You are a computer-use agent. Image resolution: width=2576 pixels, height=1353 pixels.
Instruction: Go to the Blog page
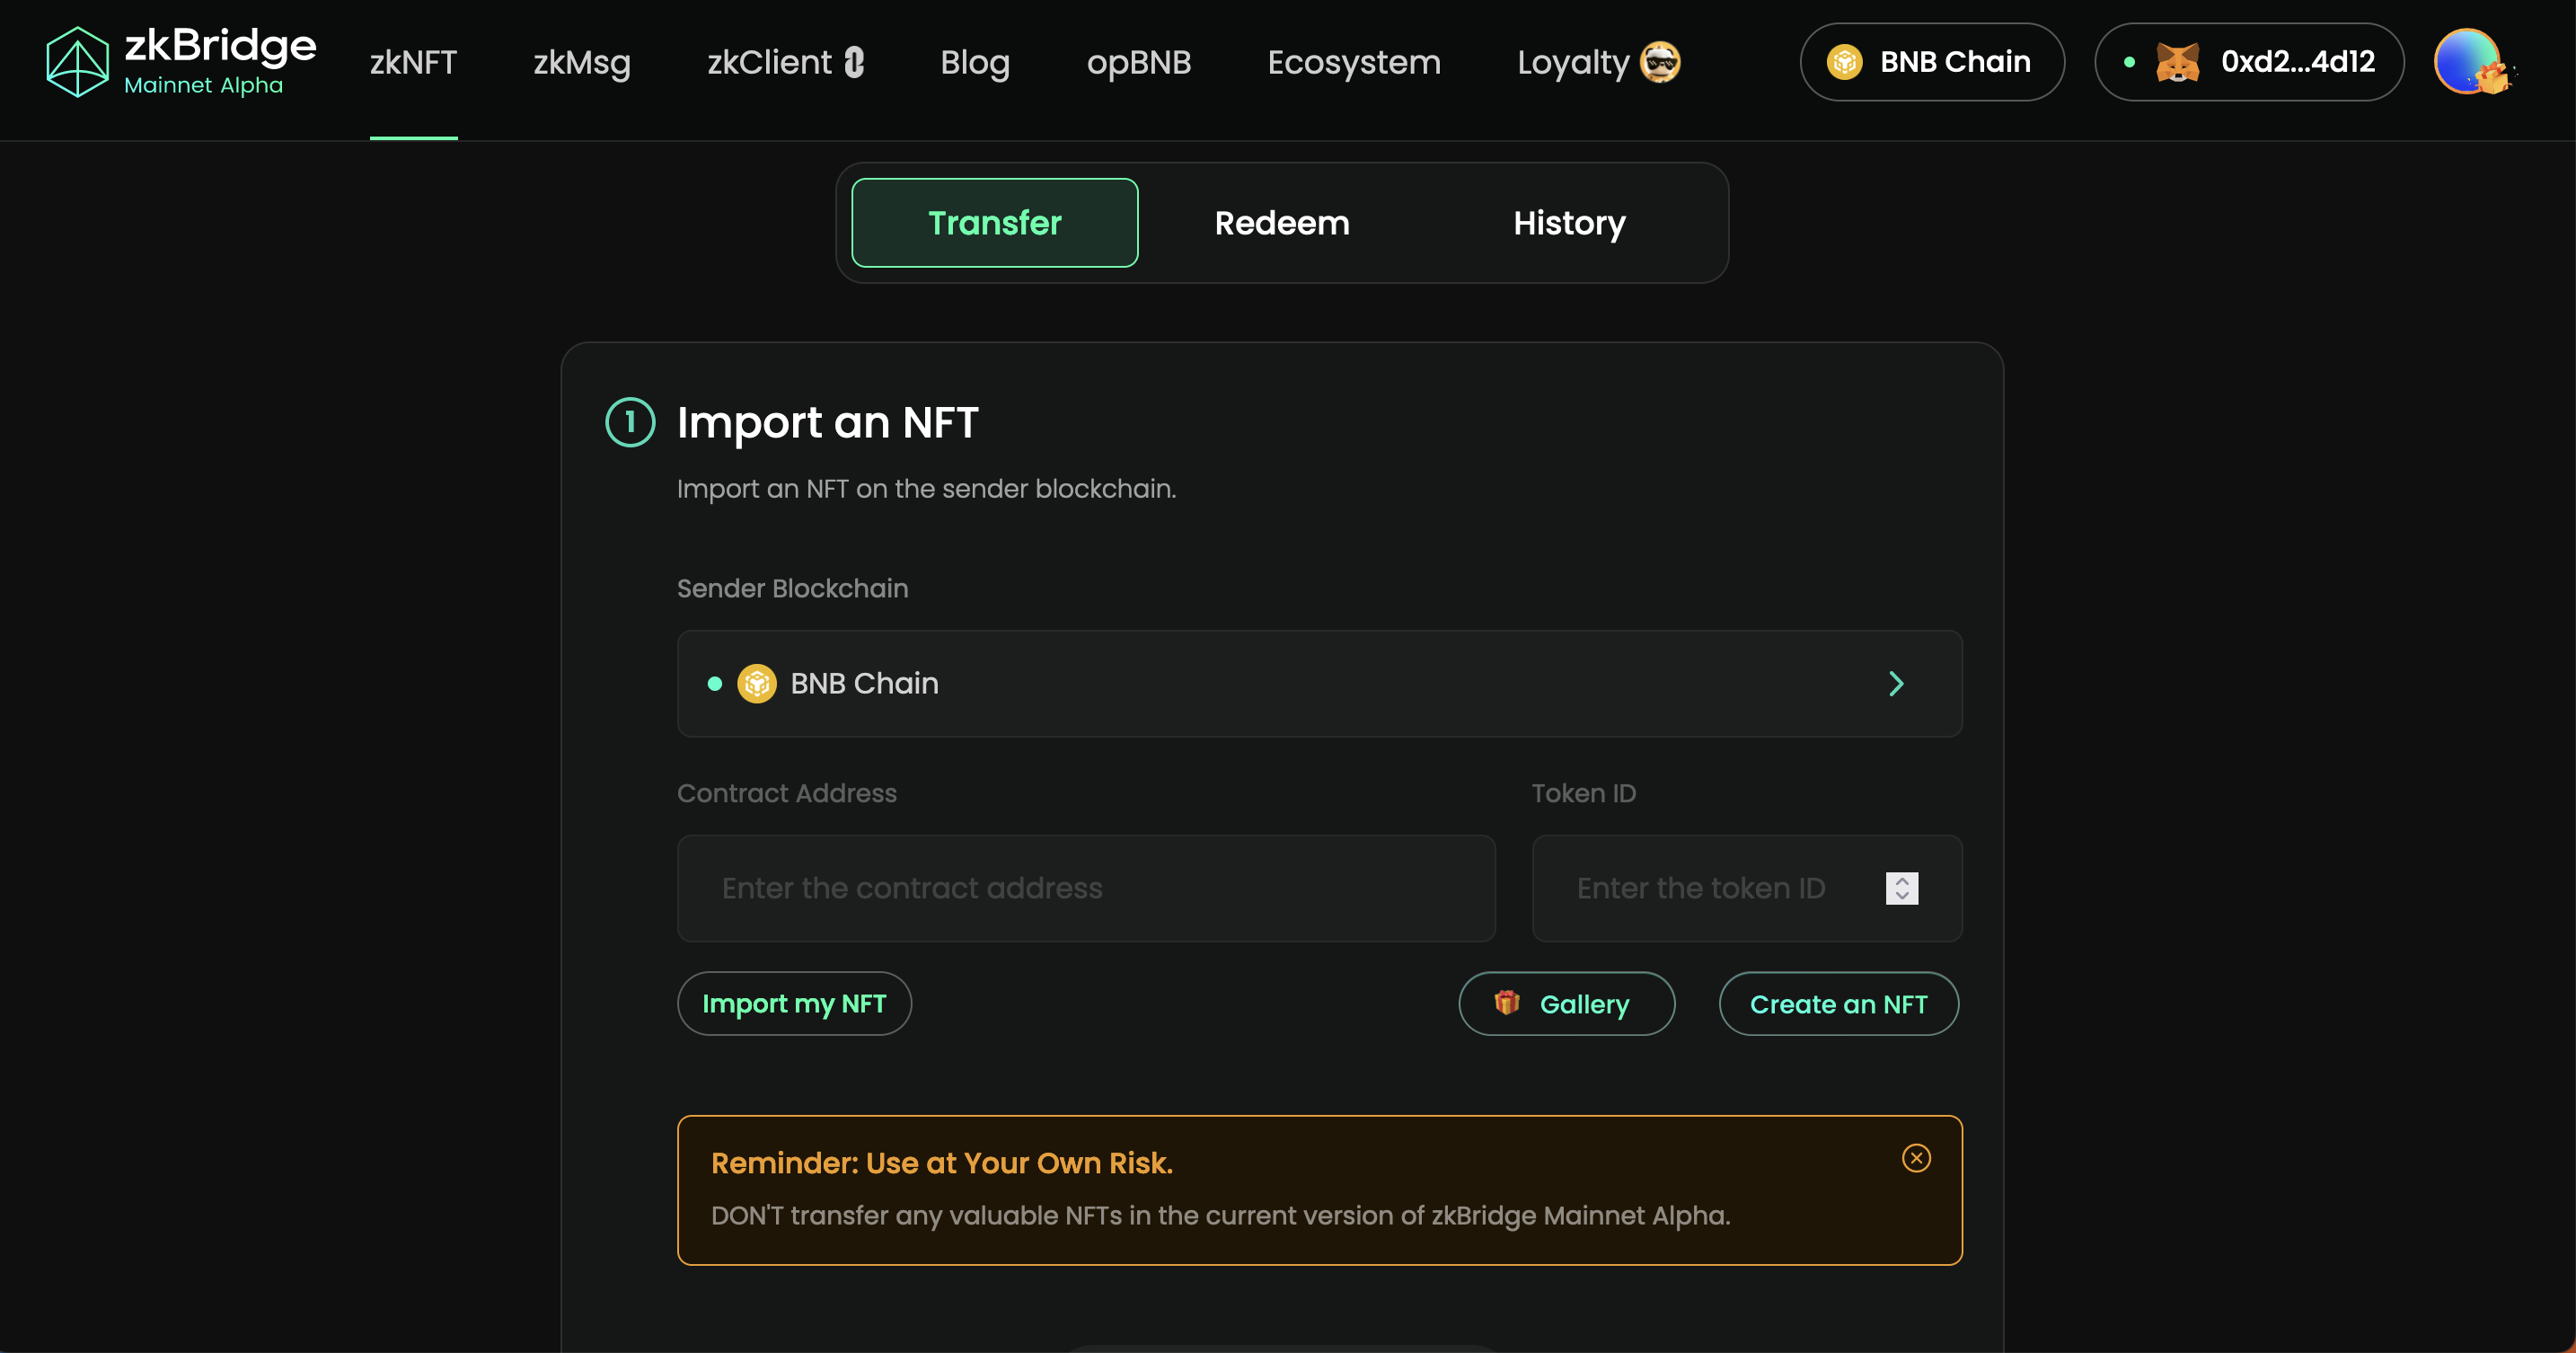click(x=975, y=63)
